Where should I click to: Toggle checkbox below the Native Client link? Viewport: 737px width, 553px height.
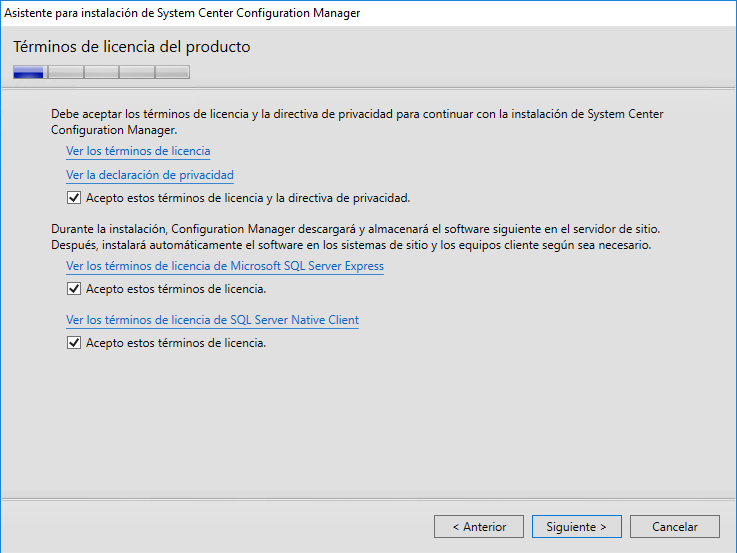[x=73, y=343]
